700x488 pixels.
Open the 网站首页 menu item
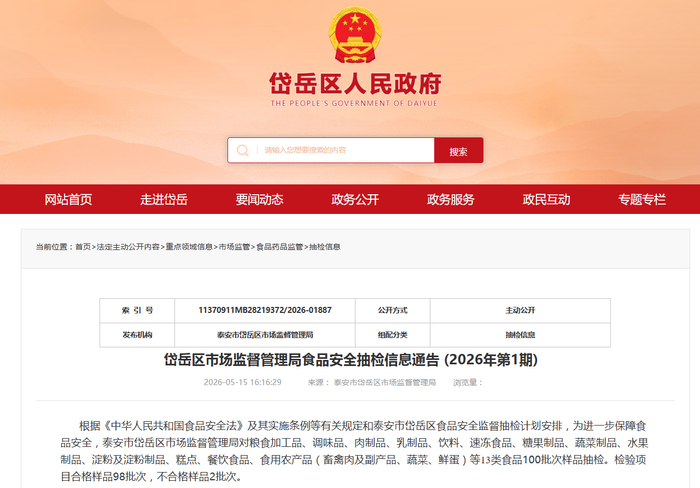(68, 199)
